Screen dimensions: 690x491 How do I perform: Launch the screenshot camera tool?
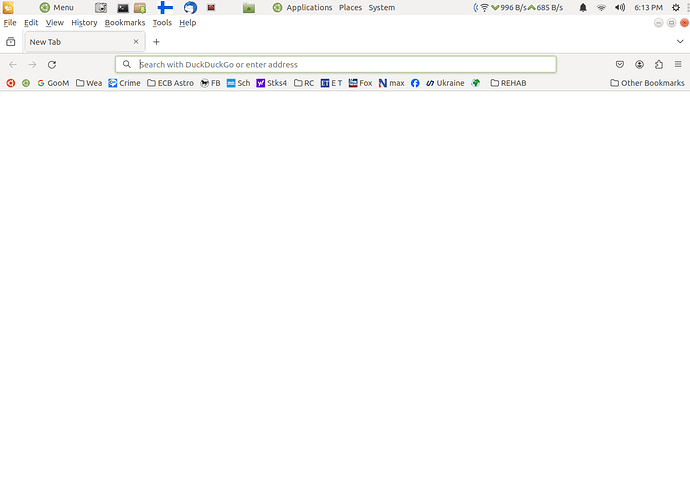point(101,7)
